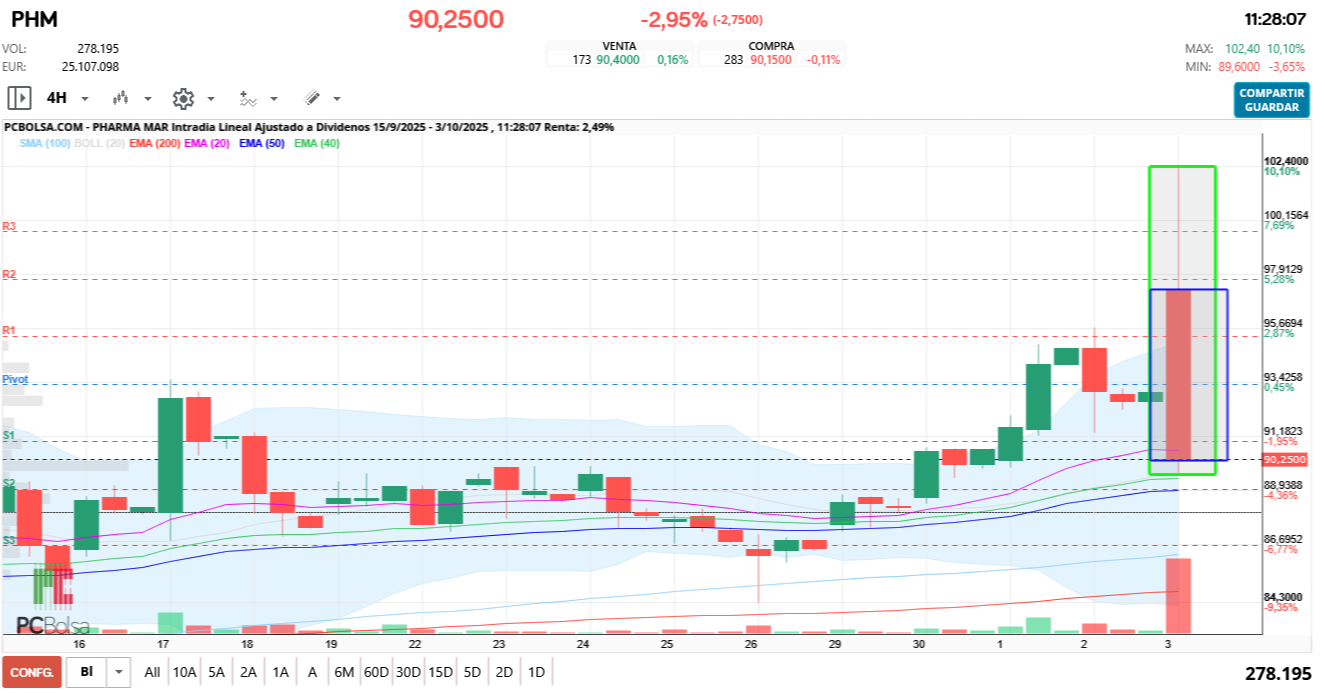Click the 90,2500 current price label on axis
1325x693 pixels.
click(x=1284, y=460)
